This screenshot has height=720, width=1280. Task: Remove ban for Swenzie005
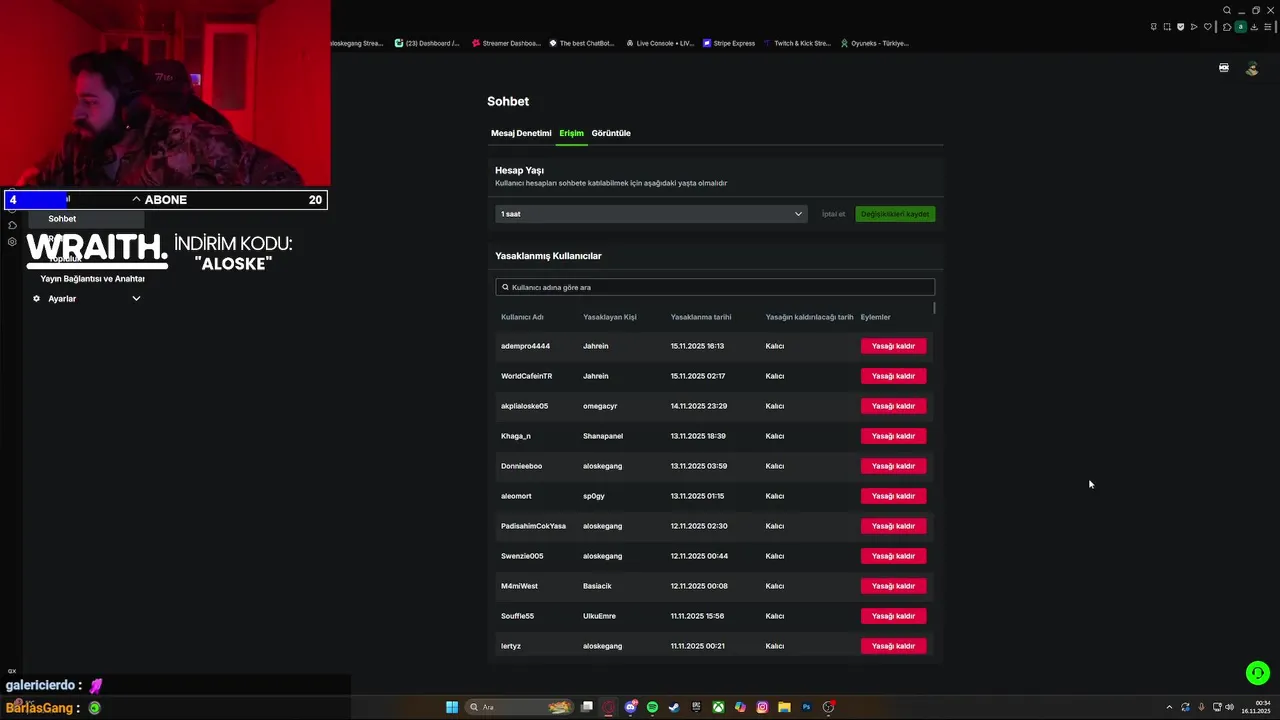(893, 556)
